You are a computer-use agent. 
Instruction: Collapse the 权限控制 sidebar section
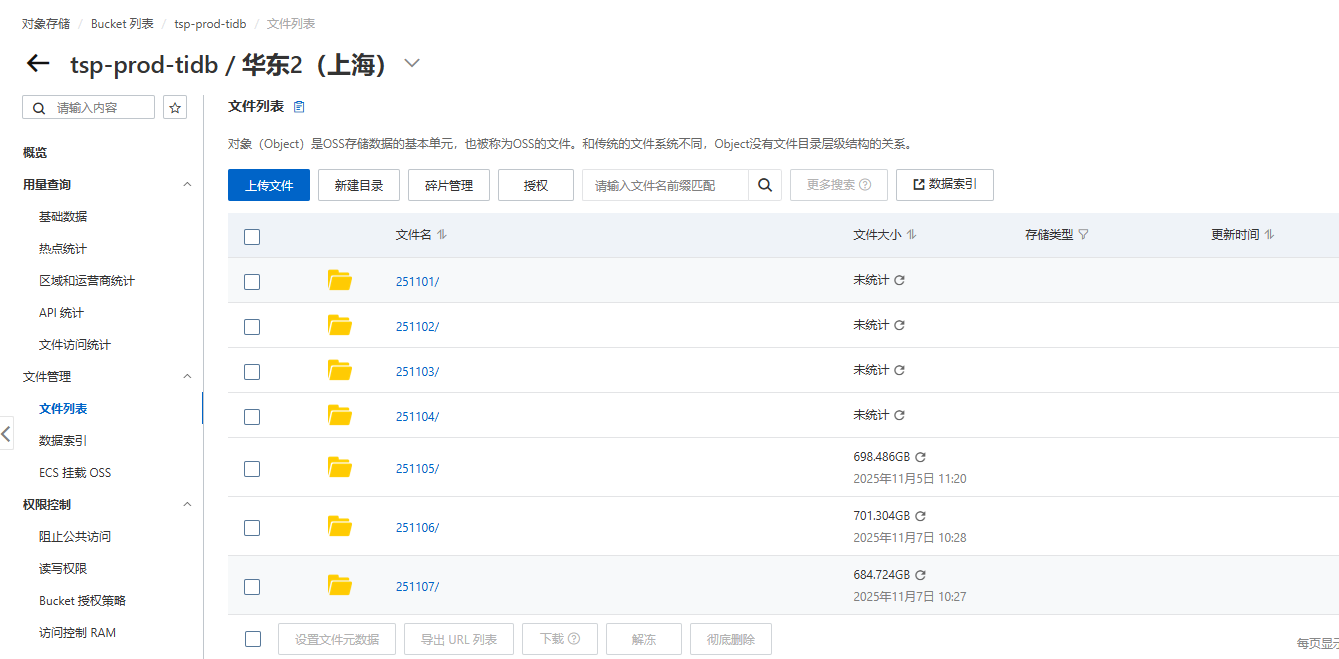pos(186,505)
